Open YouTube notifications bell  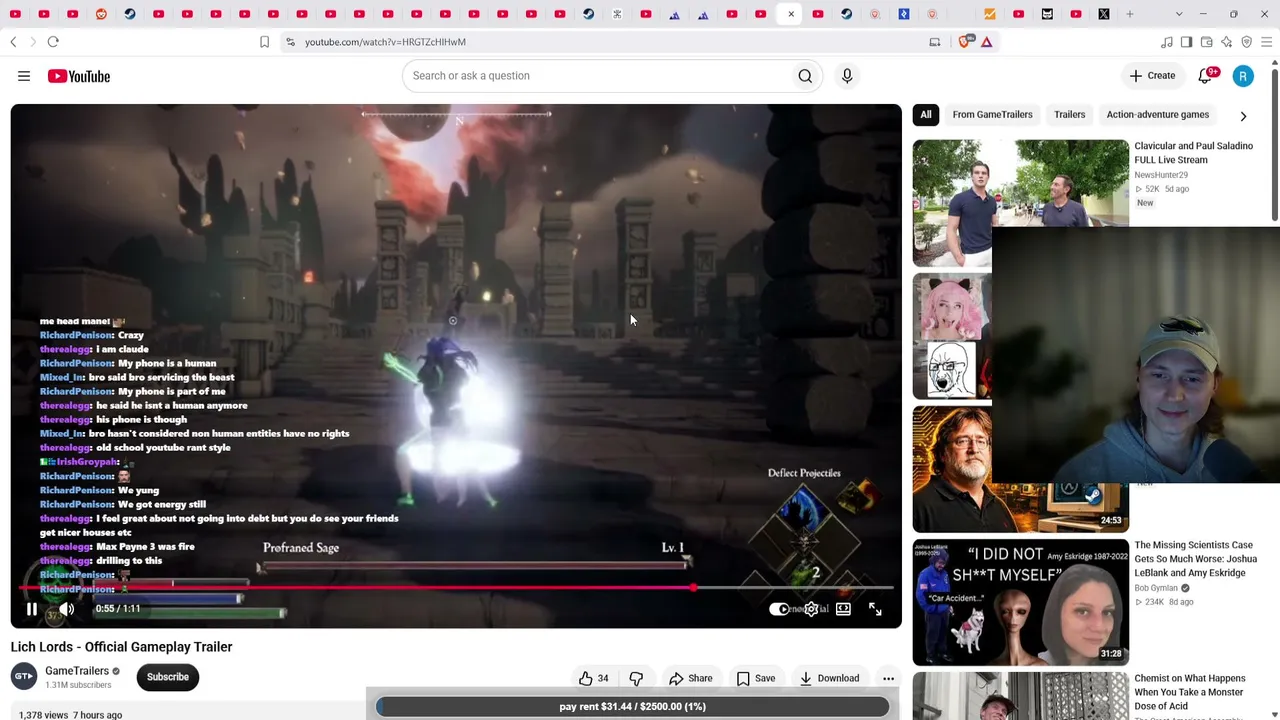coord(1206,76)
